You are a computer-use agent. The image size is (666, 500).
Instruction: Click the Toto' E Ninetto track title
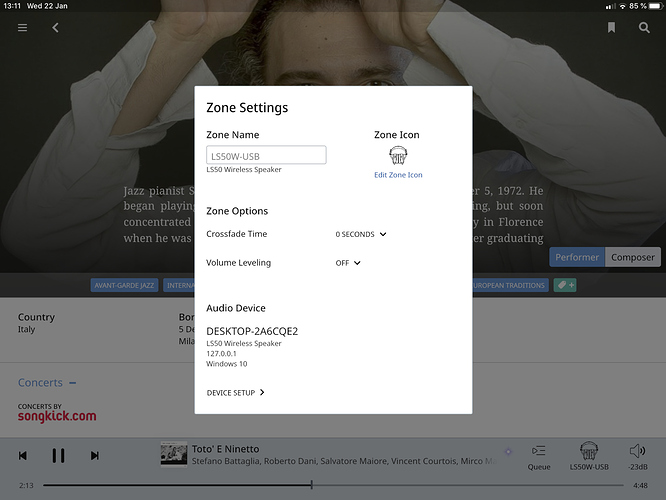[225, 449]
